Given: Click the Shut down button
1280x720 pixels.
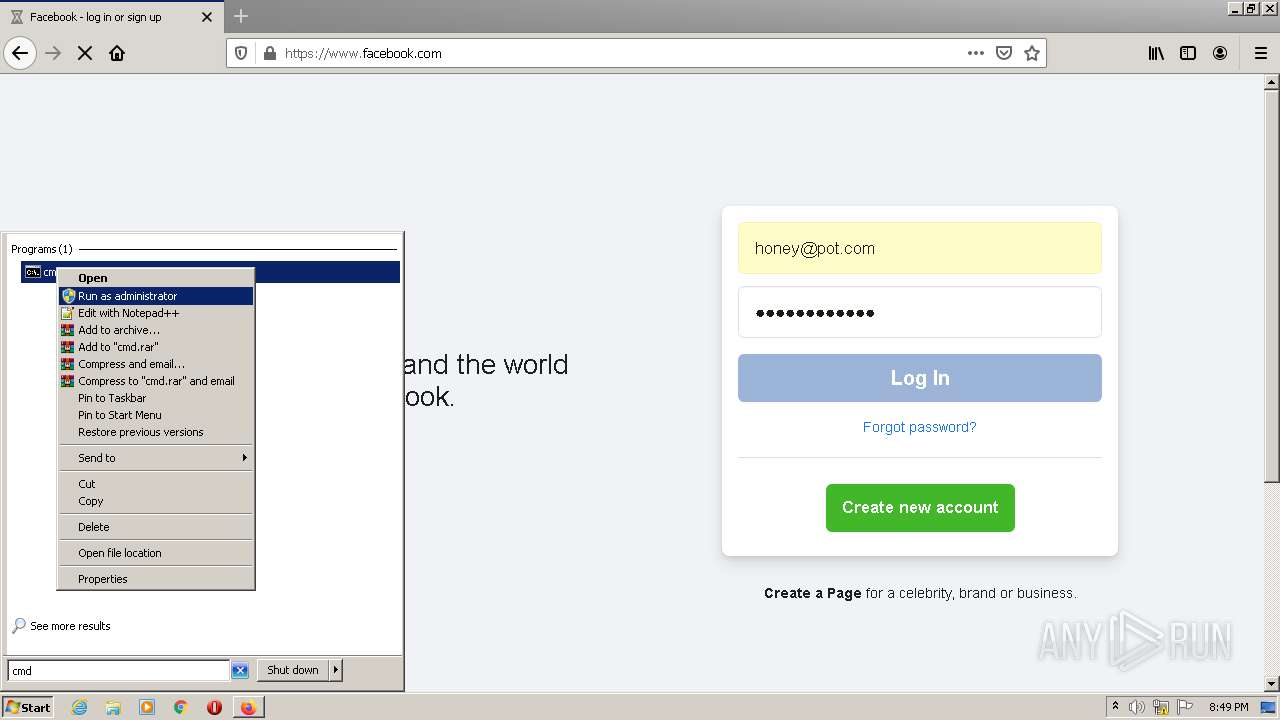Looking at the screenshot, I should click(293, 670).
